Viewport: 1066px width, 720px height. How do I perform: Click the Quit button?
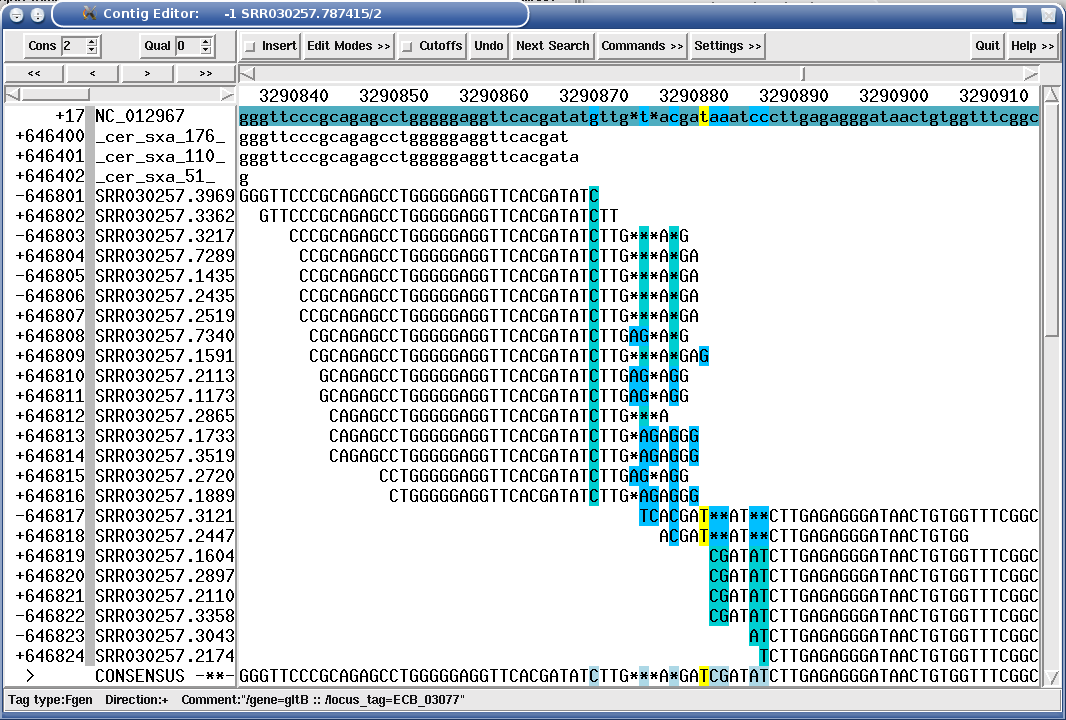pyautogui.click(x=987, y=46)
